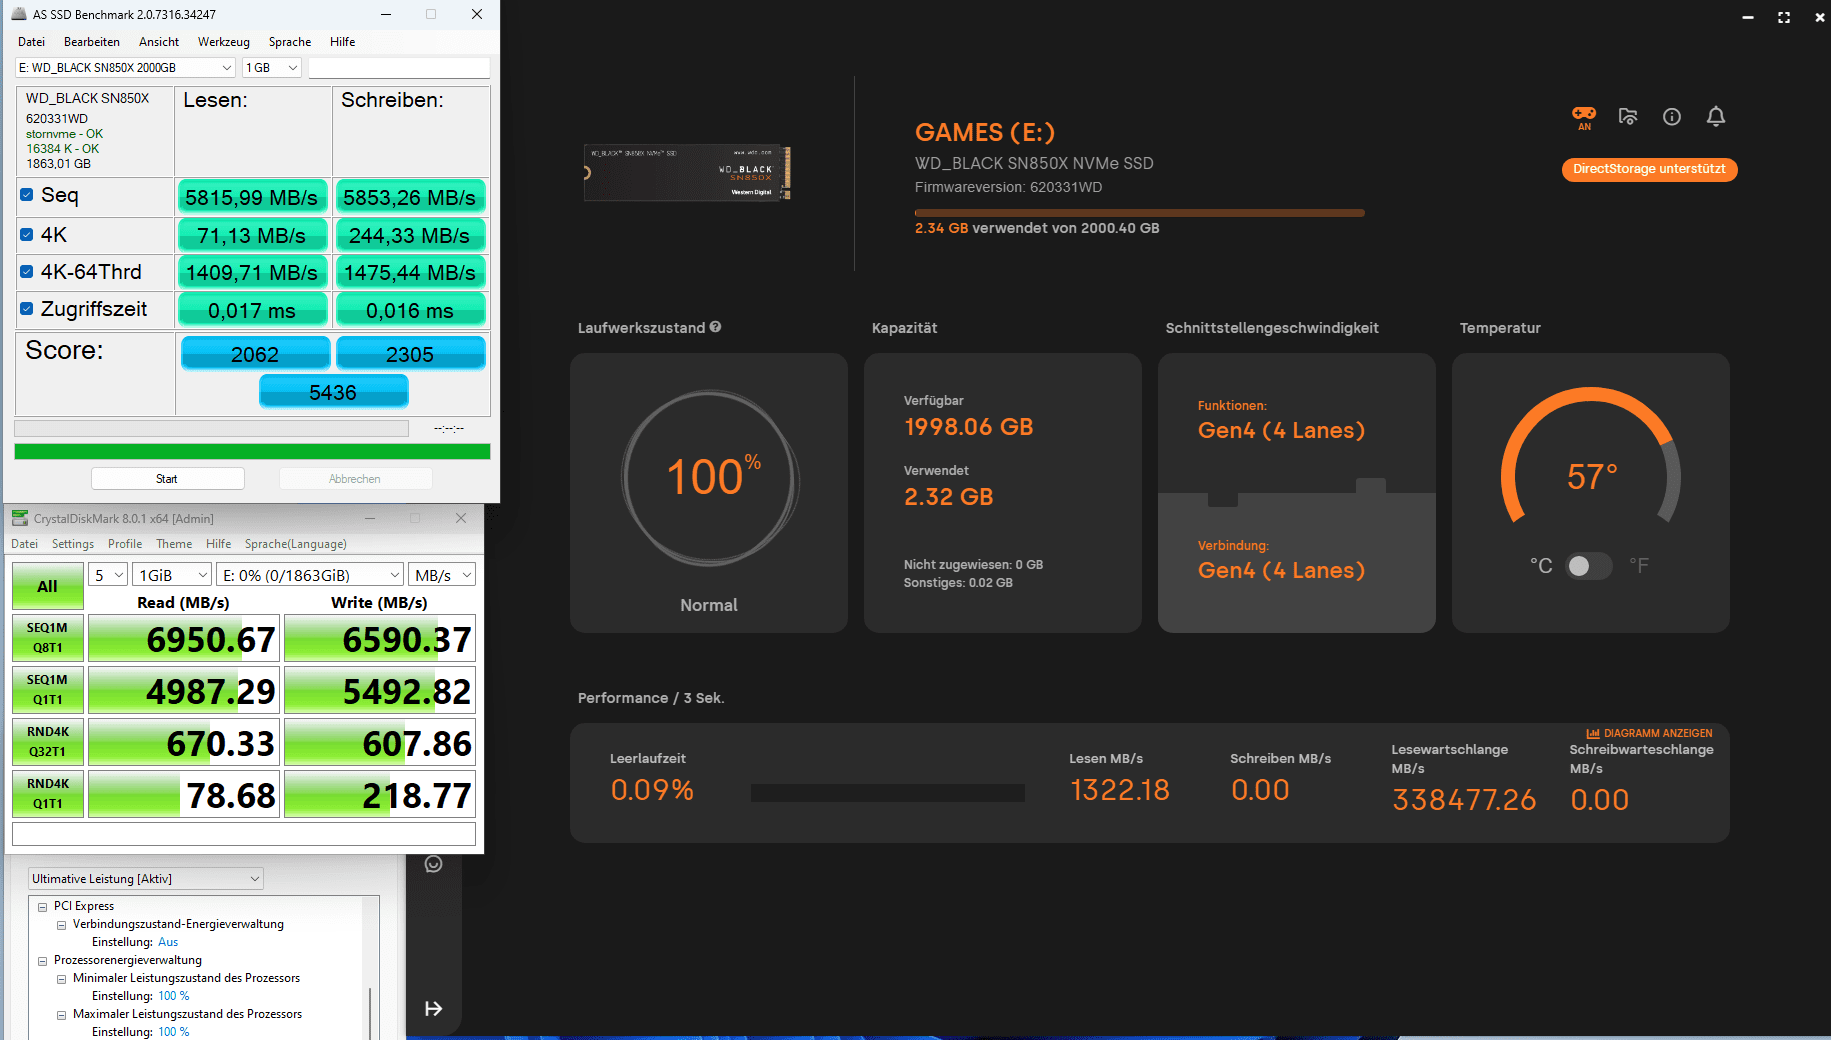Screen dimensions: 1831x1040
Task: Open the Datei menu in CrystalDiskMark
Action: tap(24, 544)
